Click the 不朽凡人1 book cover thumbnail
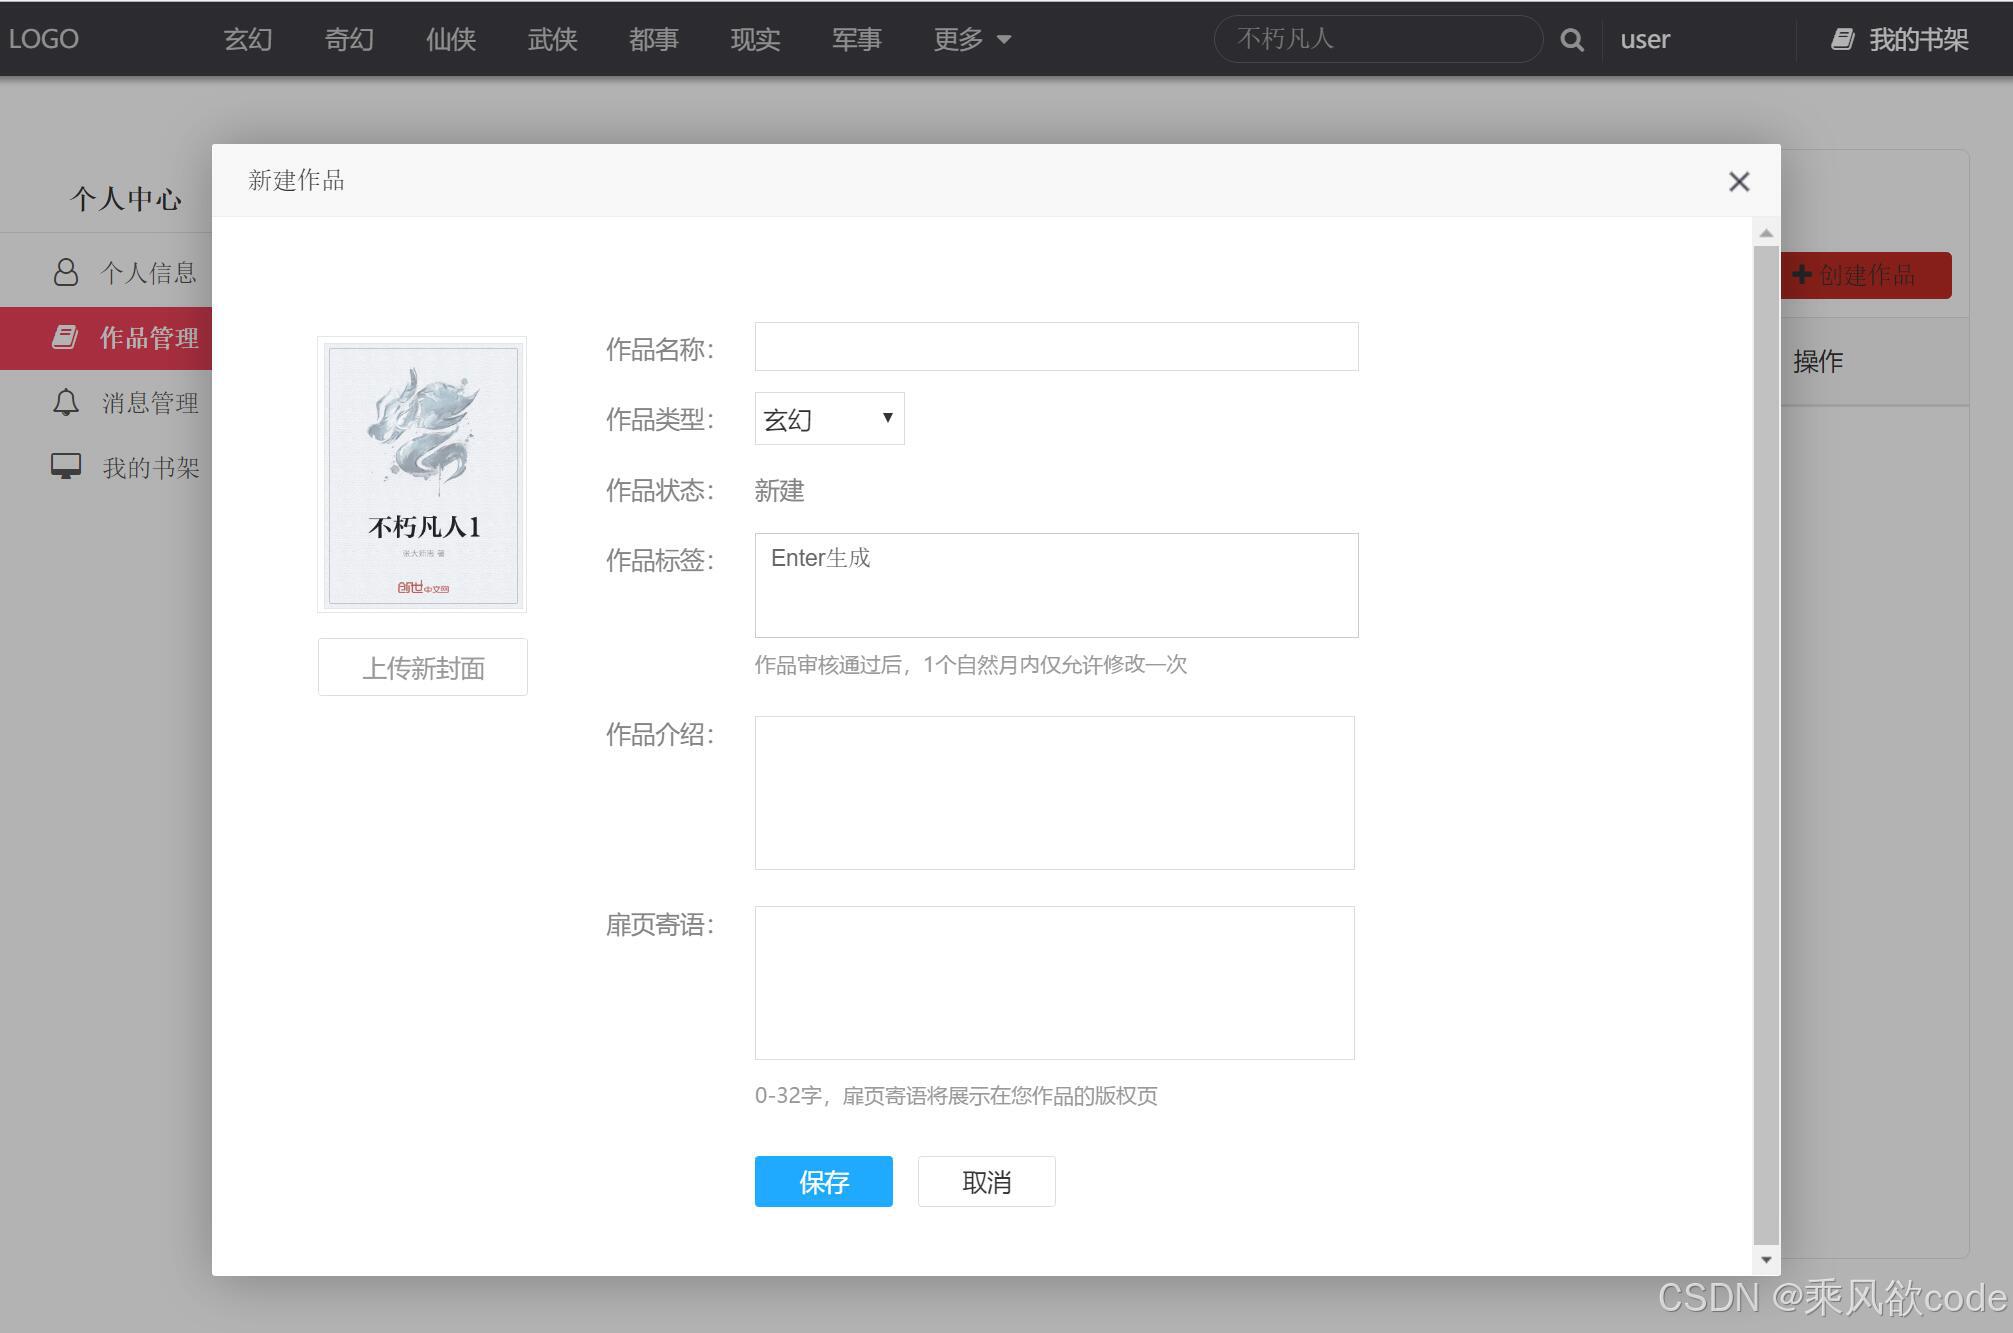Screen dimensions: 2013x1333 click(421, 474)
